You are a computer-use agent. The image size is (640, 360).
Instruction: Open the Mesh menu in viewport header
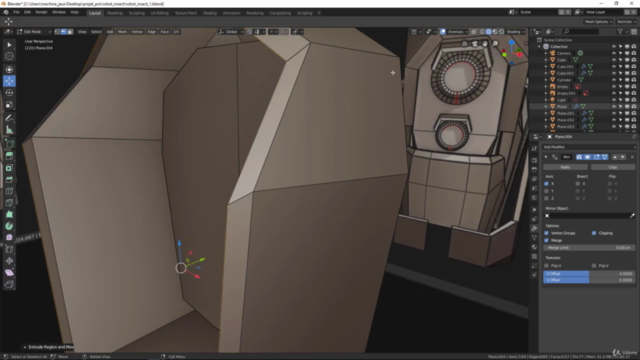click(x=122, y=32)
